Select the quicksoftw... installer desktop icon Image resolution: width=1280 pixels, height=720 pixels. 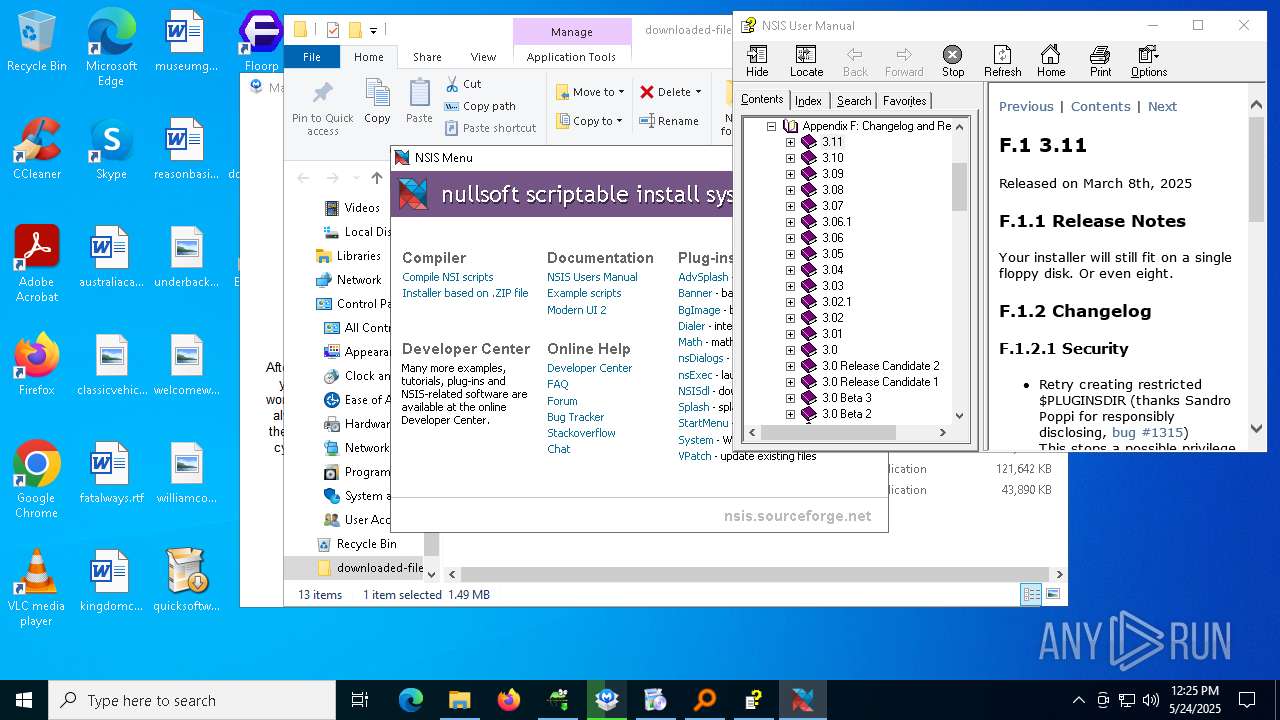tap(186, 580)
